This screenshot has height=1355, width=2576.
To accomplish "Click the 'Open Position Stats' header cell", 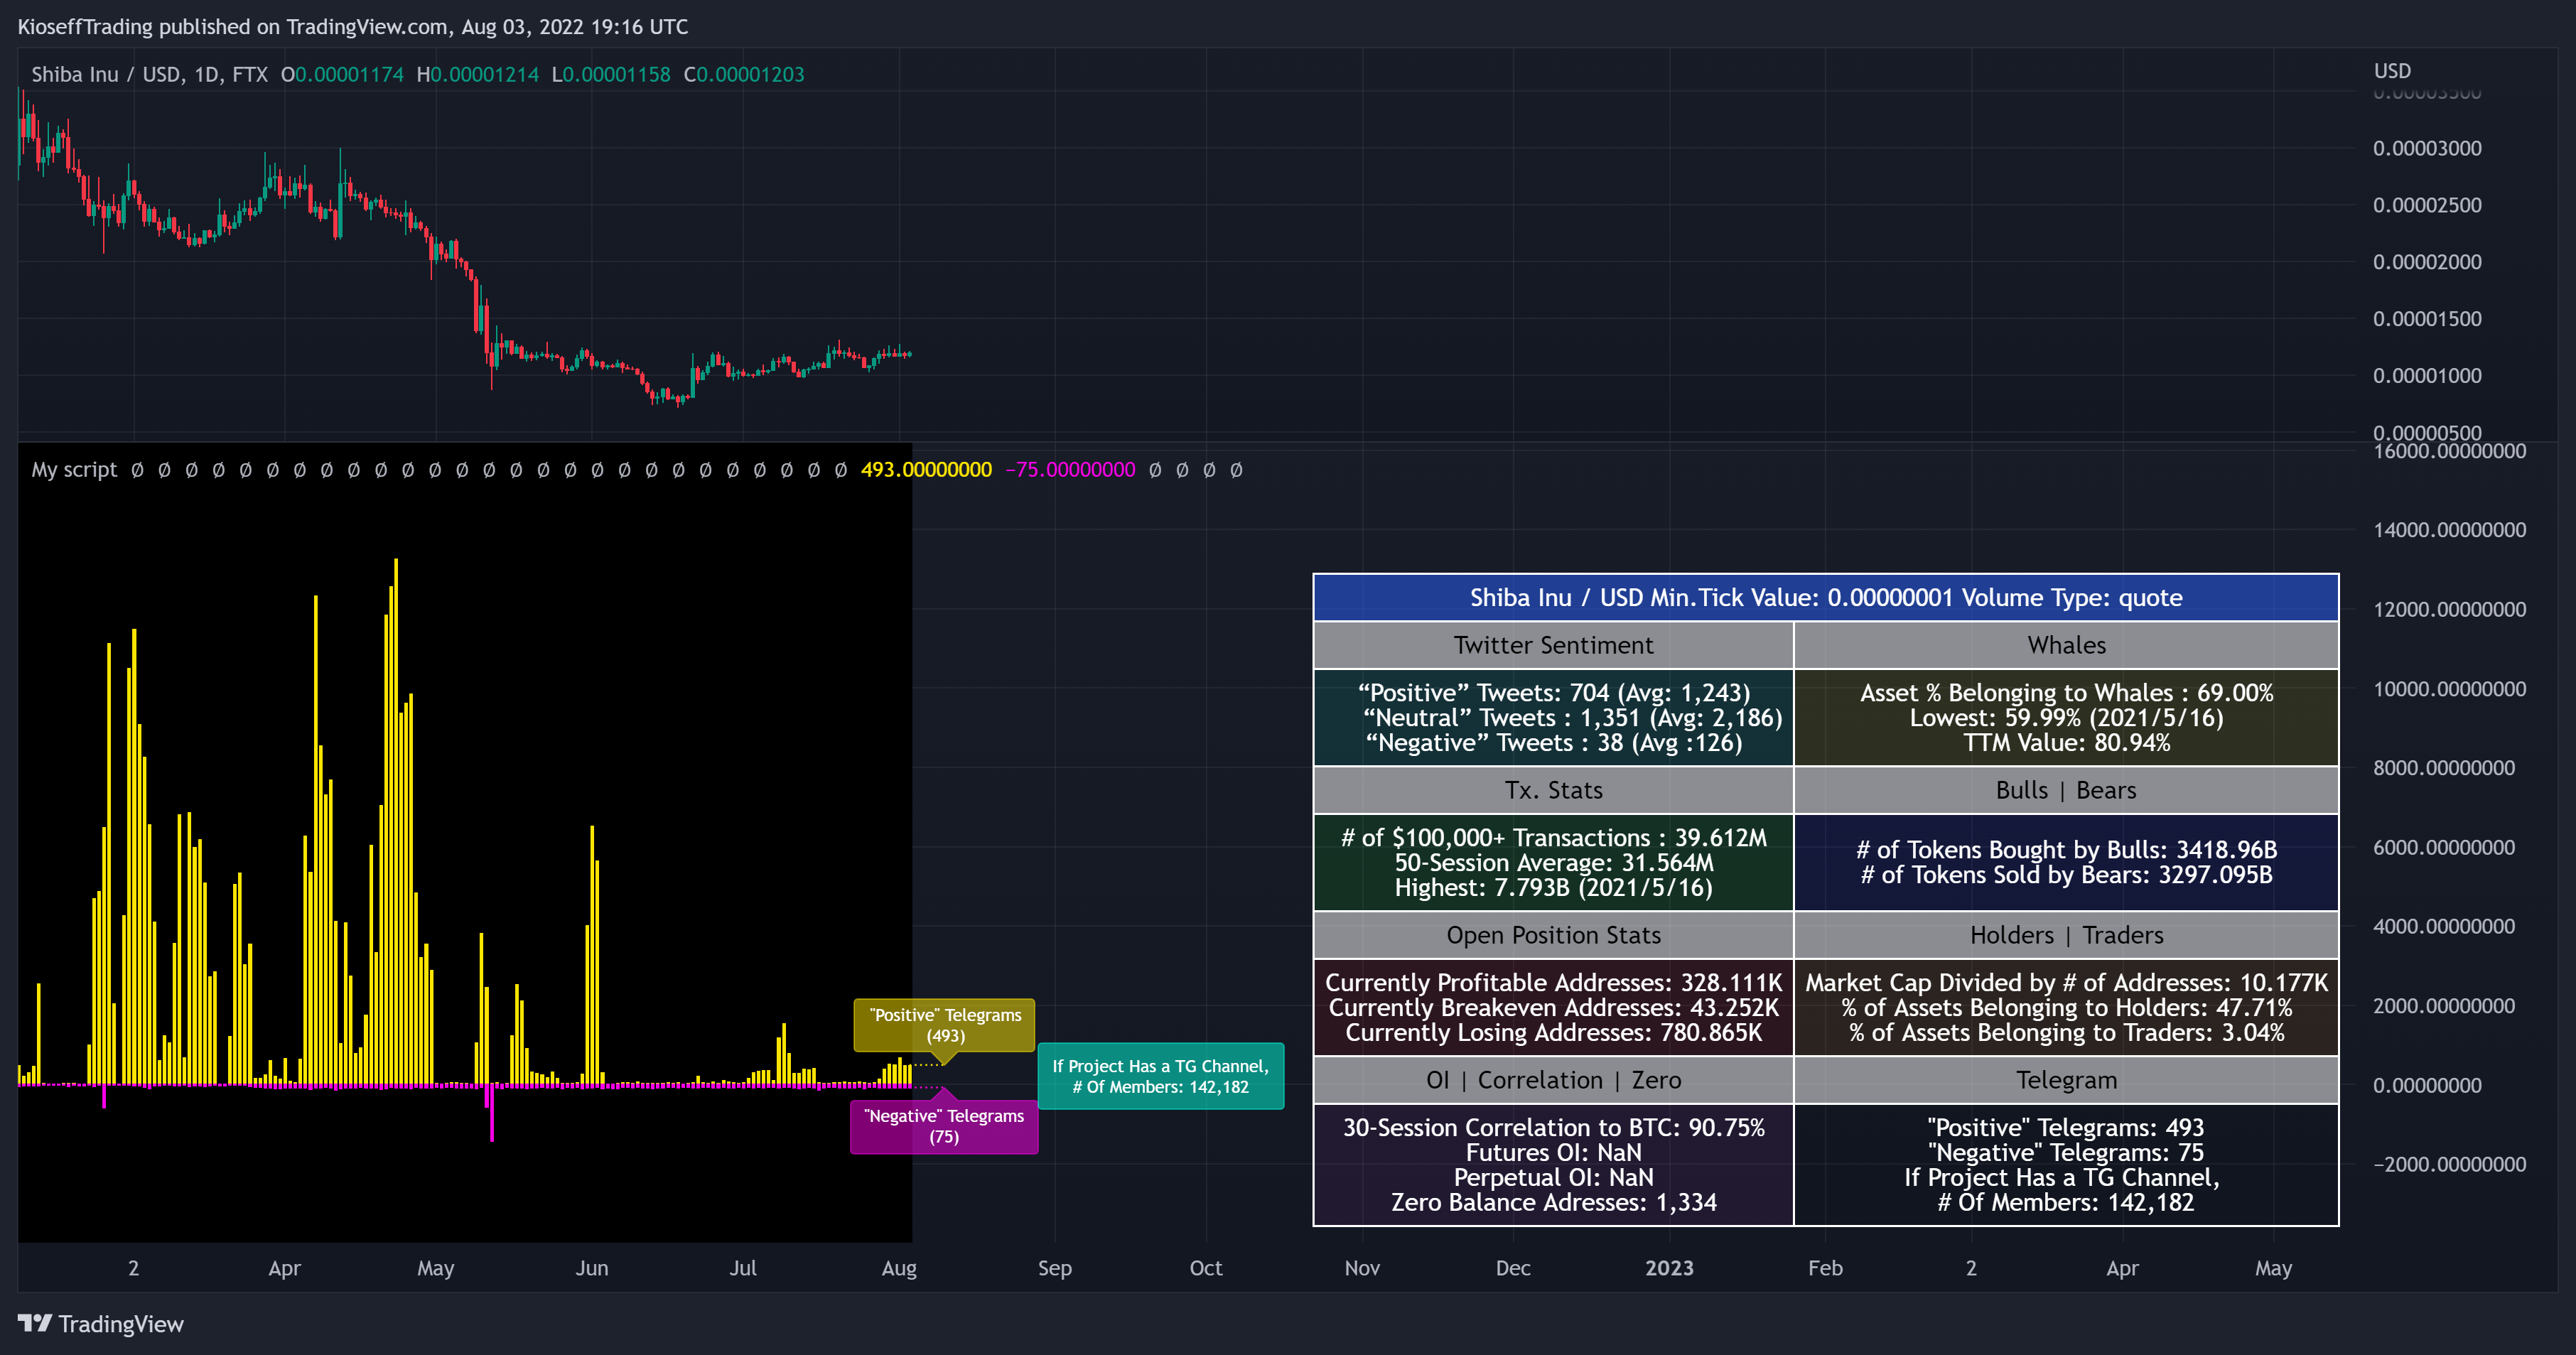I will click(1553, 935).
